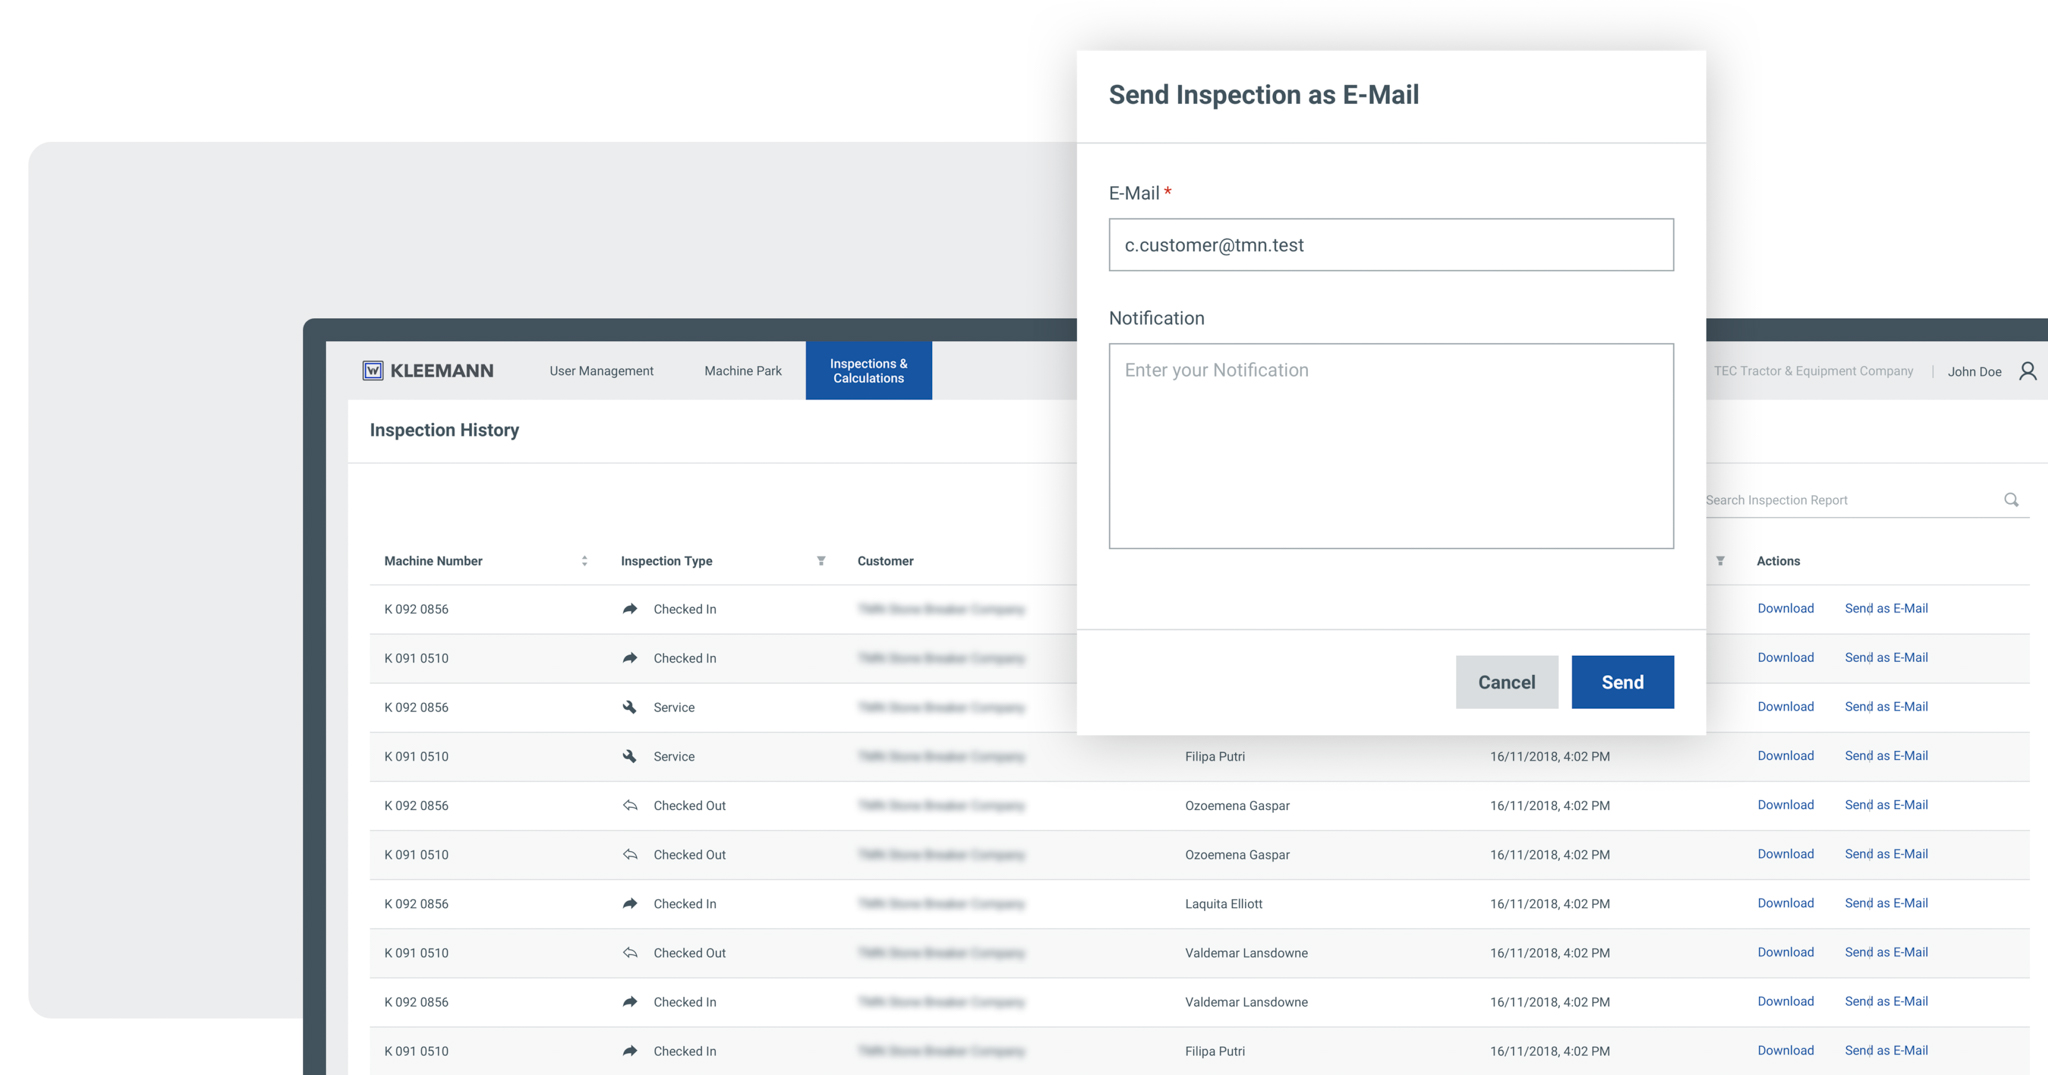Download the first K 092 0856 report
This screenshot has width=2048, height=1075.
1785,608
